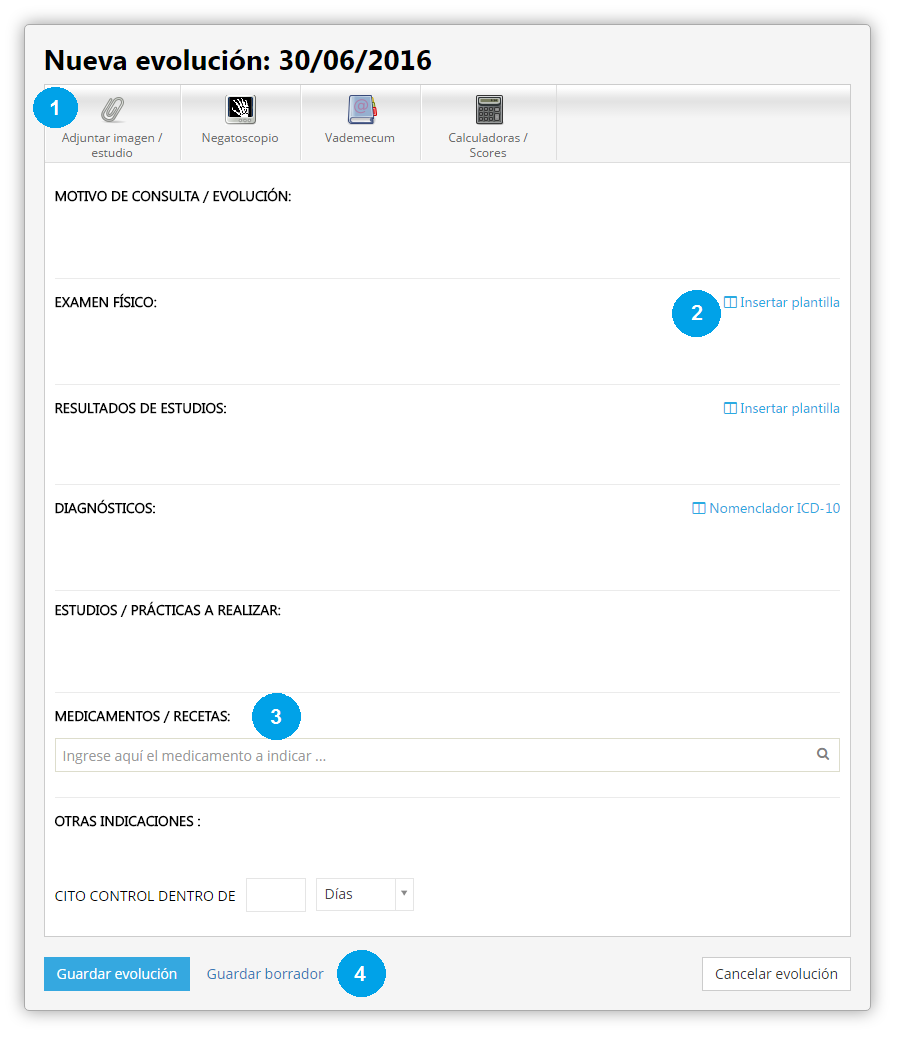Open the Vademecum book icon
The width and height of the screenshot is (897, 1044).
[362, 109]
